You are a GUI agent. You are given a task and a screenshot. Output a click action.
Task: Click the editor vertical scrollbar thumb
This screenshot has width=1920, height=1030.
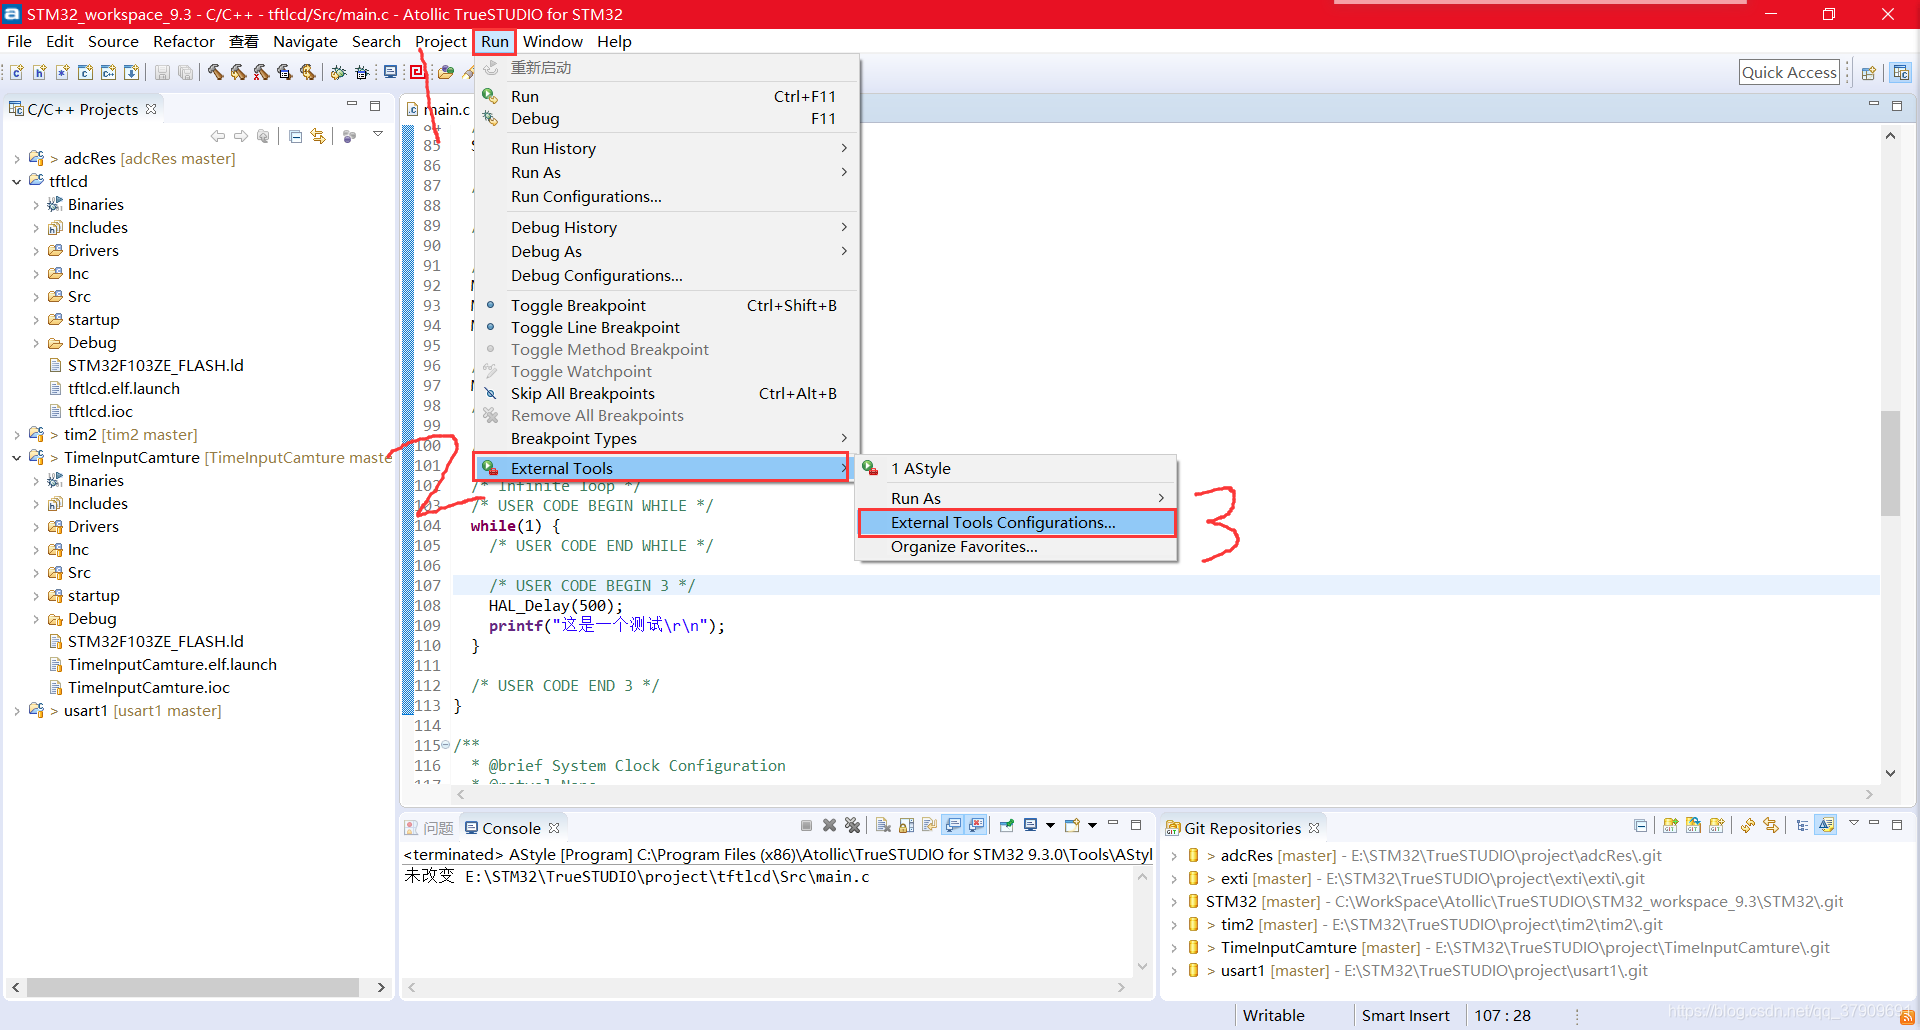click(1890, 463)
